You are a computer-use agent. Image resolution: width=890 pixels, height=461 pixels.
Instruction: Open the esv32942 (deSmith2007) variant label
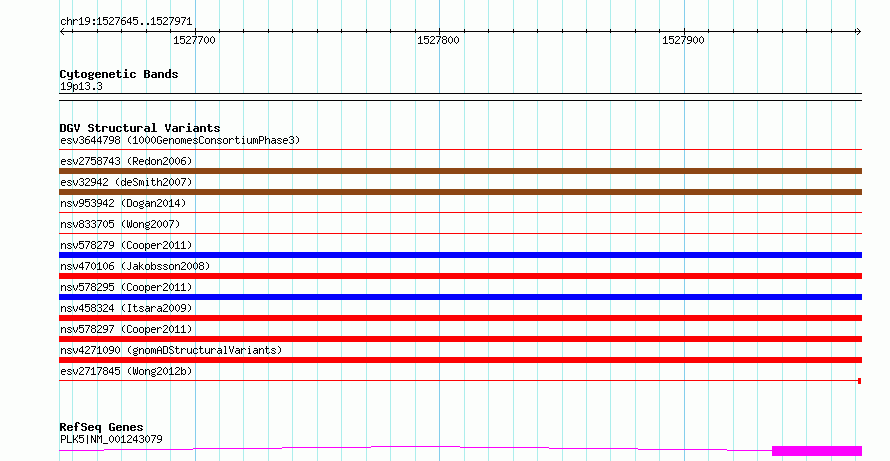pos(126,182)
